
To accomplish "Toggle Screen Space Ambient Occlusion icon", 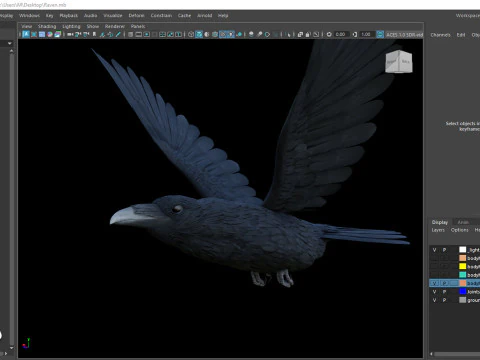I will [x=251, y=34].
